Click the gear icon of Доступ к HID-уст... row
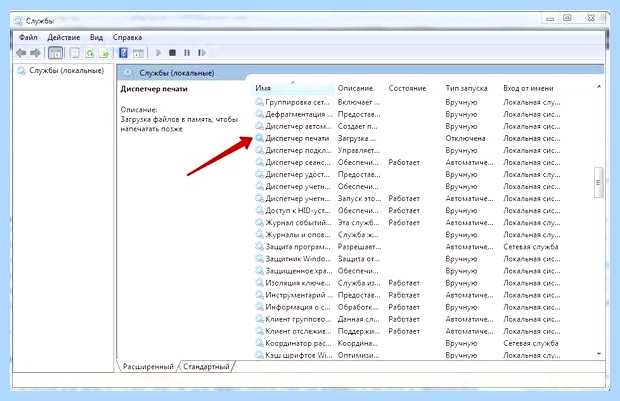620x401 pixels. pos(259,210)
